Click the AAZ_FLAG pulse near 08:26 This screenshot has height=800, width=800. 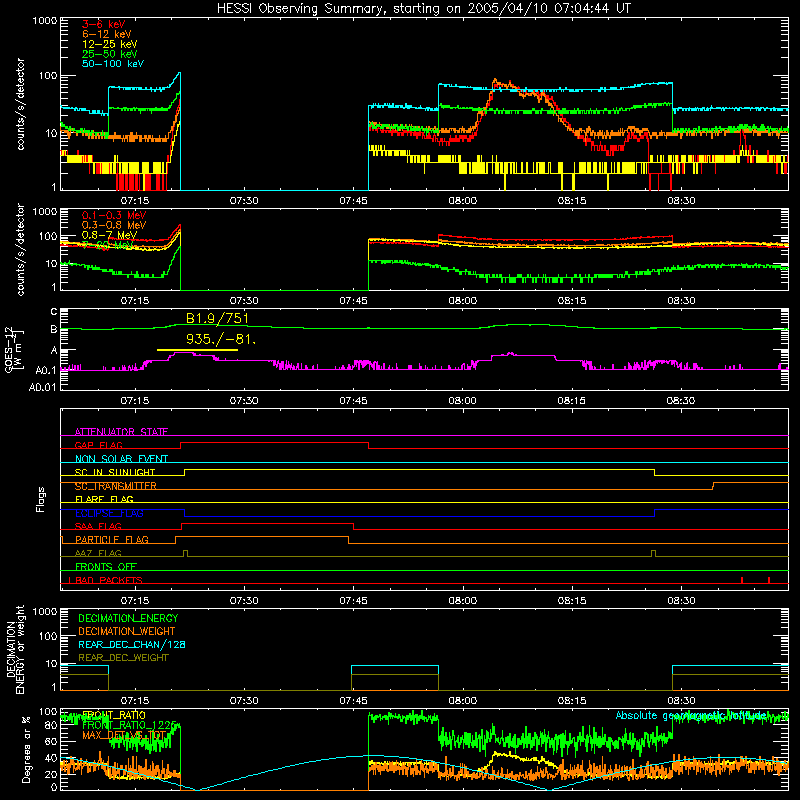[654, 554]
